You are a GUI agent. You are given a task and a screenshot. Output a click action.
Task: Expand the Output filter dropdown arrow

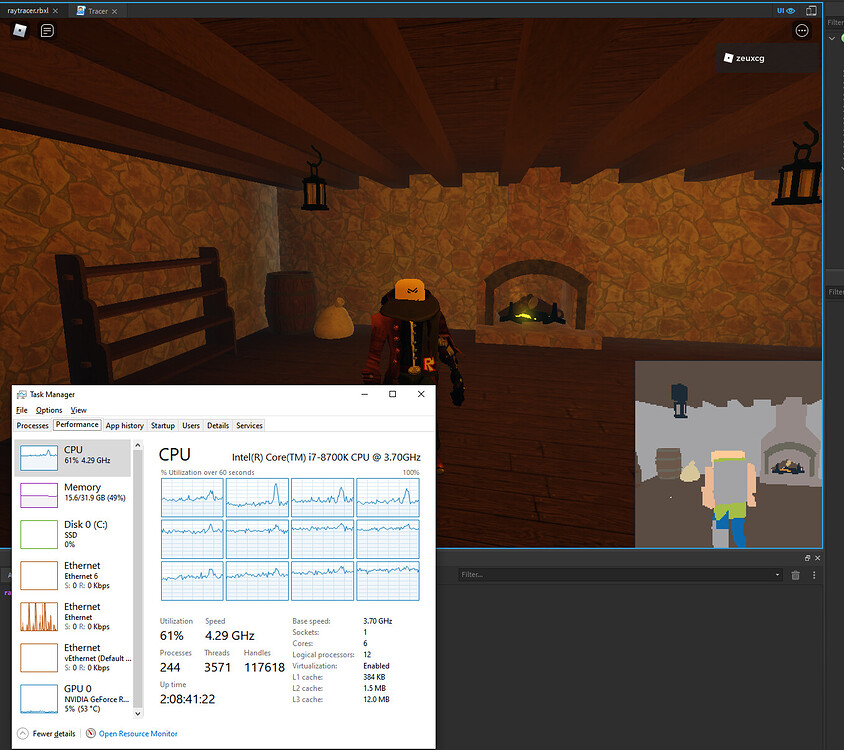click(777, 575)
